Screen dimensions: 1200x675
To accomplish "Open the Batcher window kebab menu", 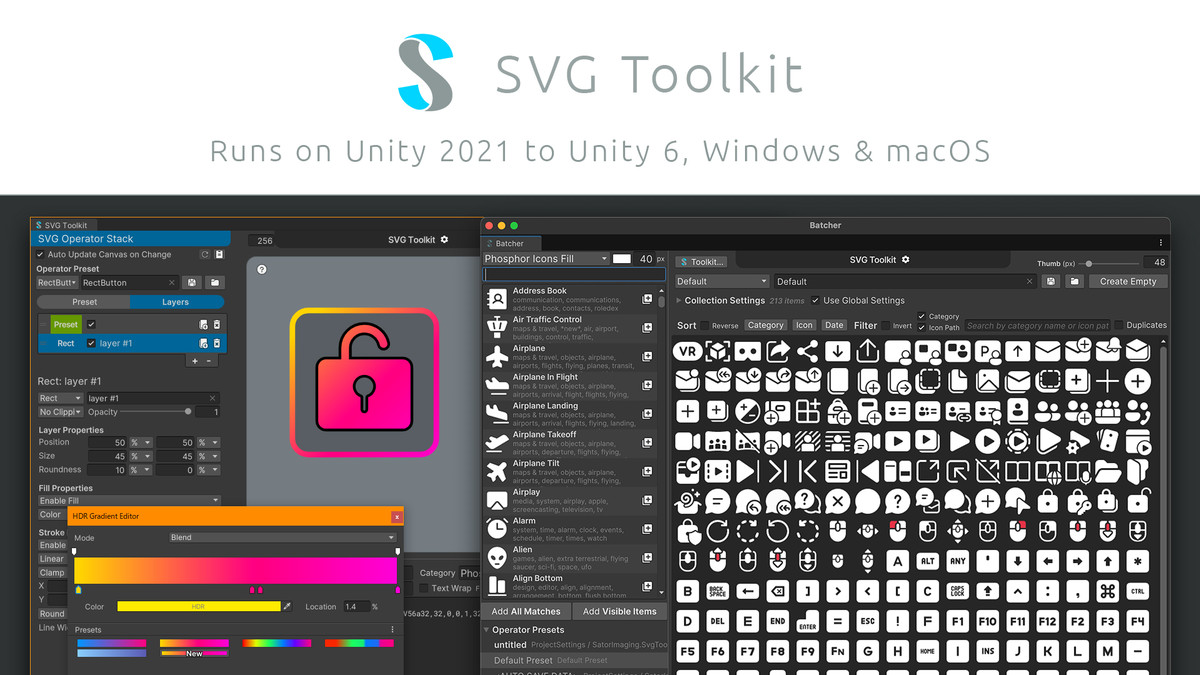I will [x=1161, y=243].
